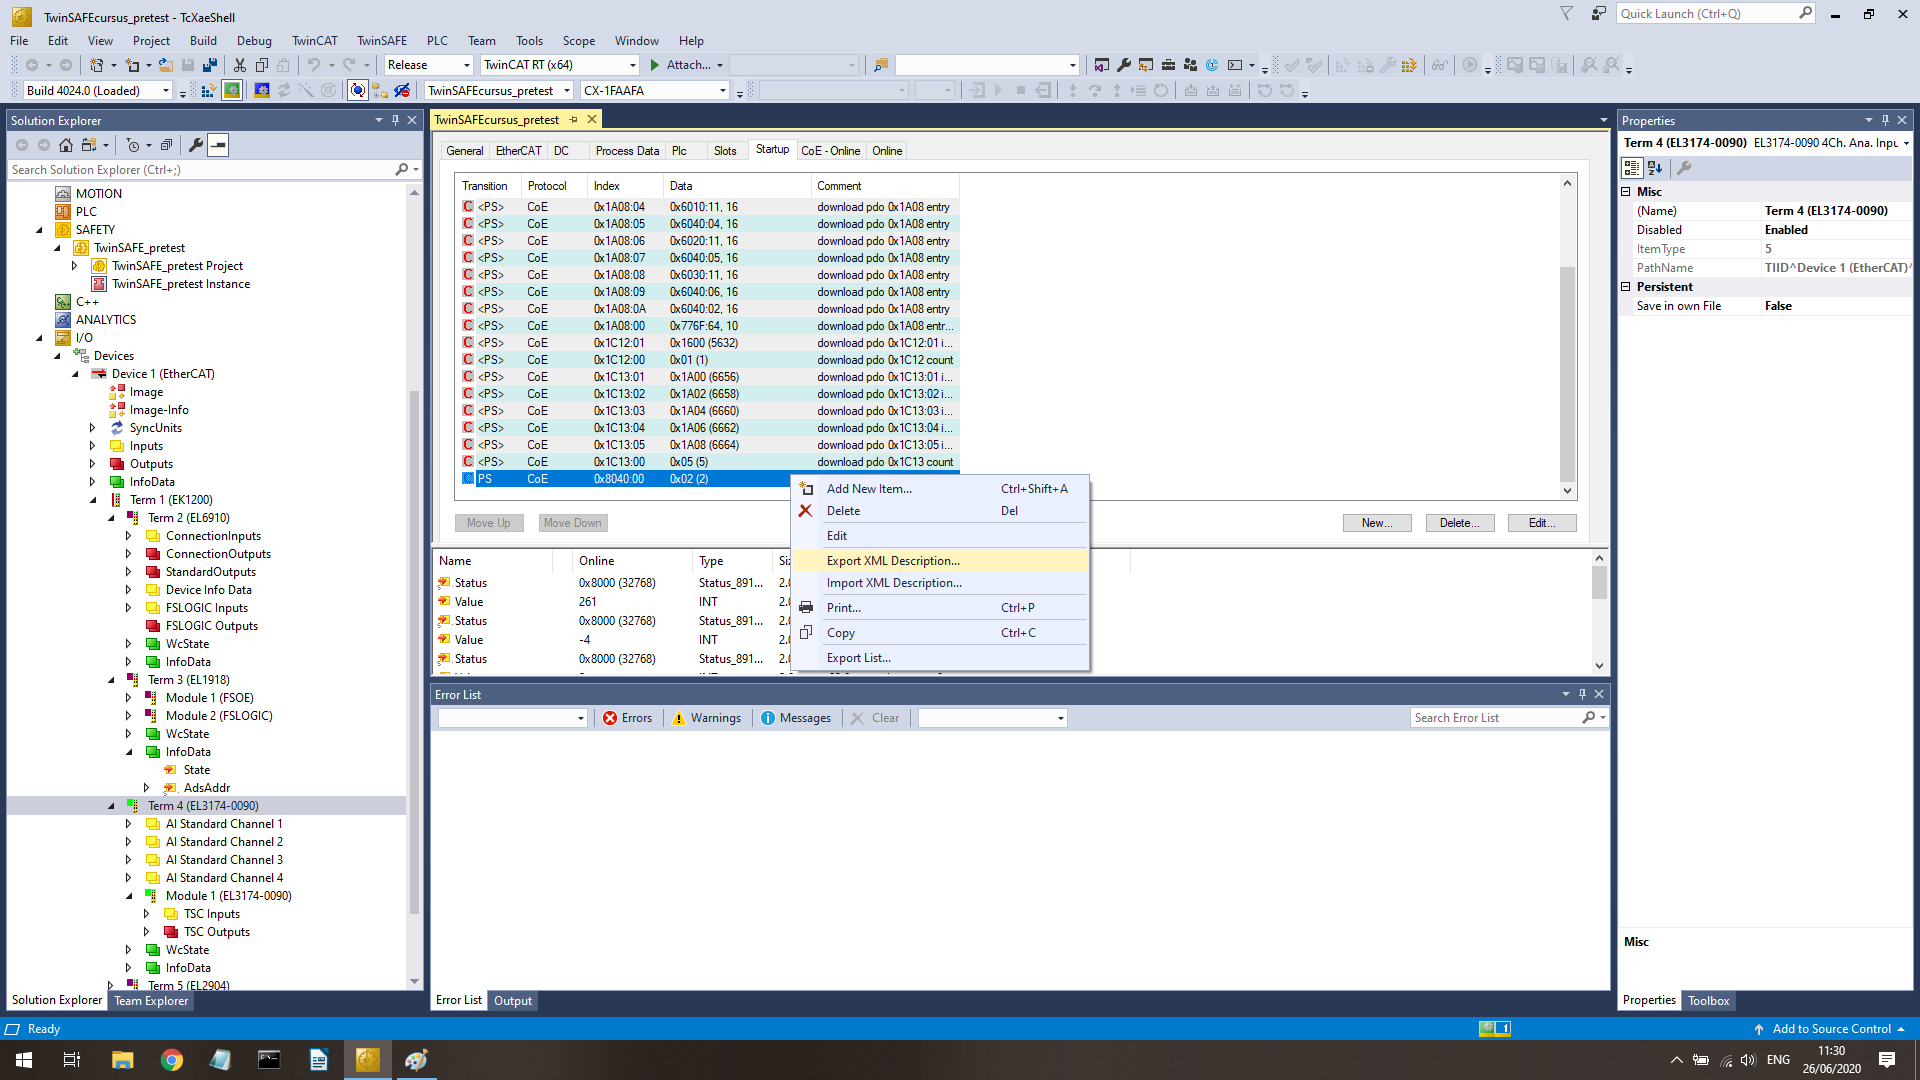Image resolution: width=1920 pixels, height=1080 pixels.
Task: Toggle the Errors filter in Error List
Action: (627, 718)
